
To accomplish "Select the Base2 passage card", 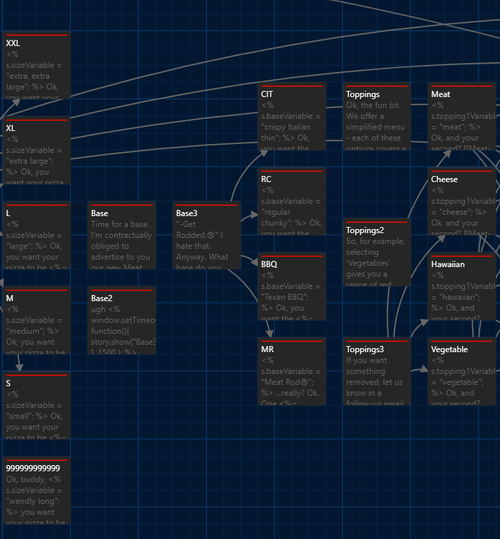I will pyautogui.click(x=122, y=320).
